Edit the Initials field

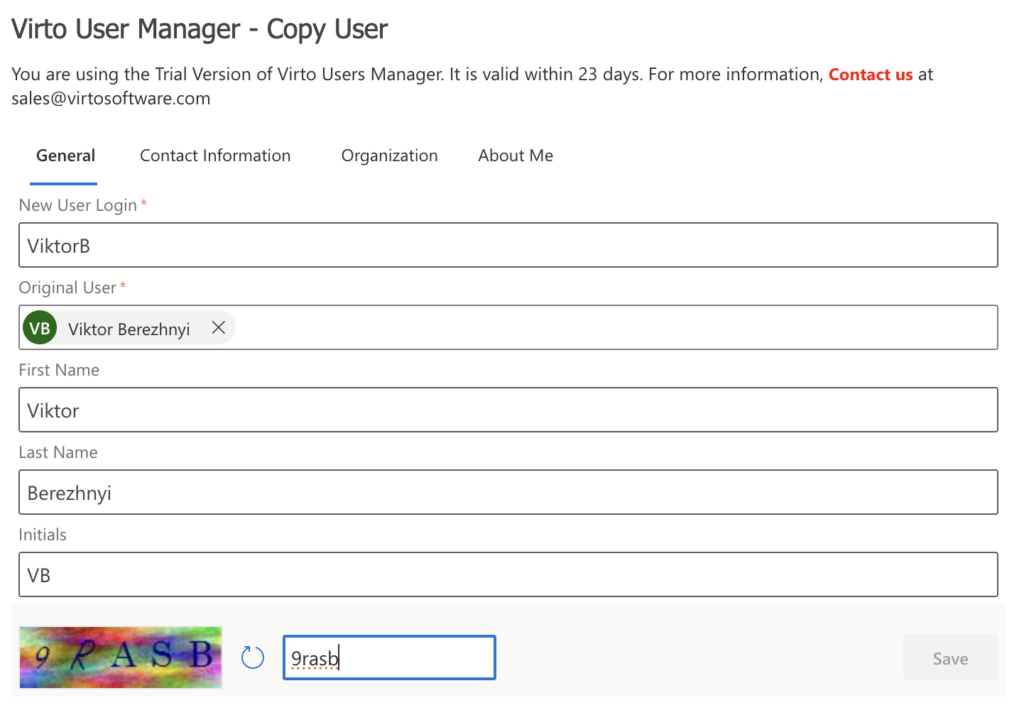pyautogui.click(x=508, y=574)
